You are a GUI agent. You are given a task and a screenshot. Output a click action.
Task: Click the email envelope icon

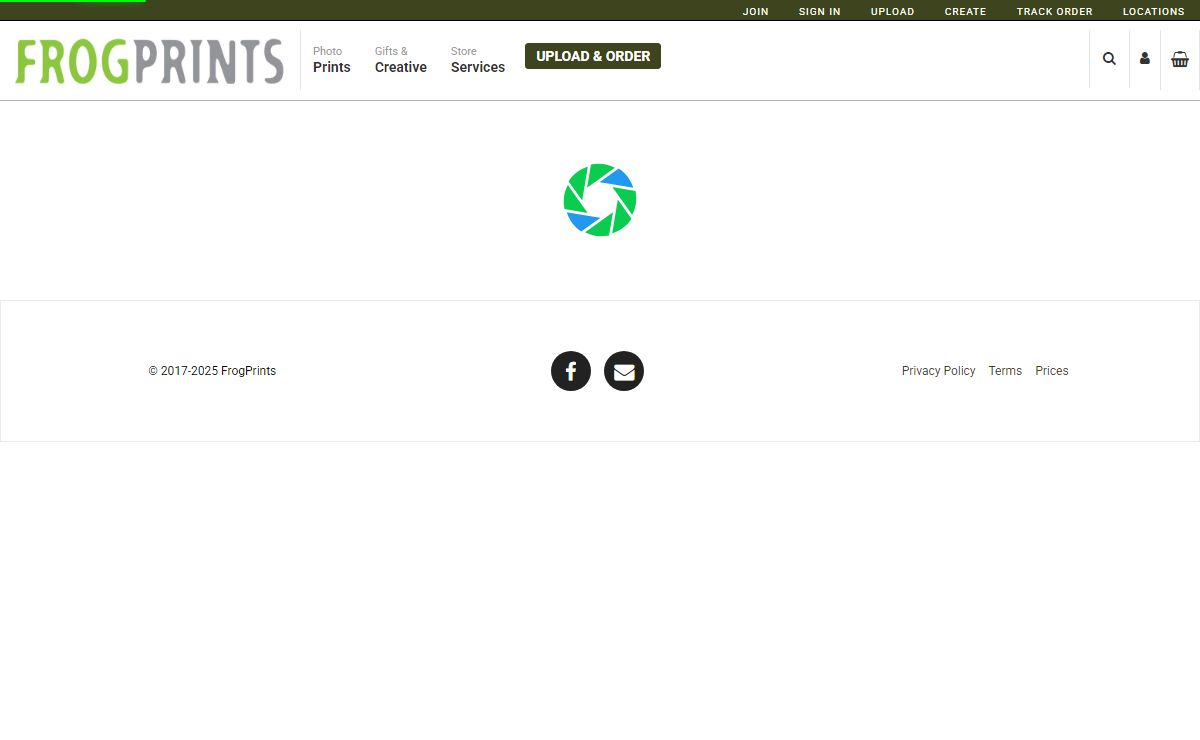[624, 371]
